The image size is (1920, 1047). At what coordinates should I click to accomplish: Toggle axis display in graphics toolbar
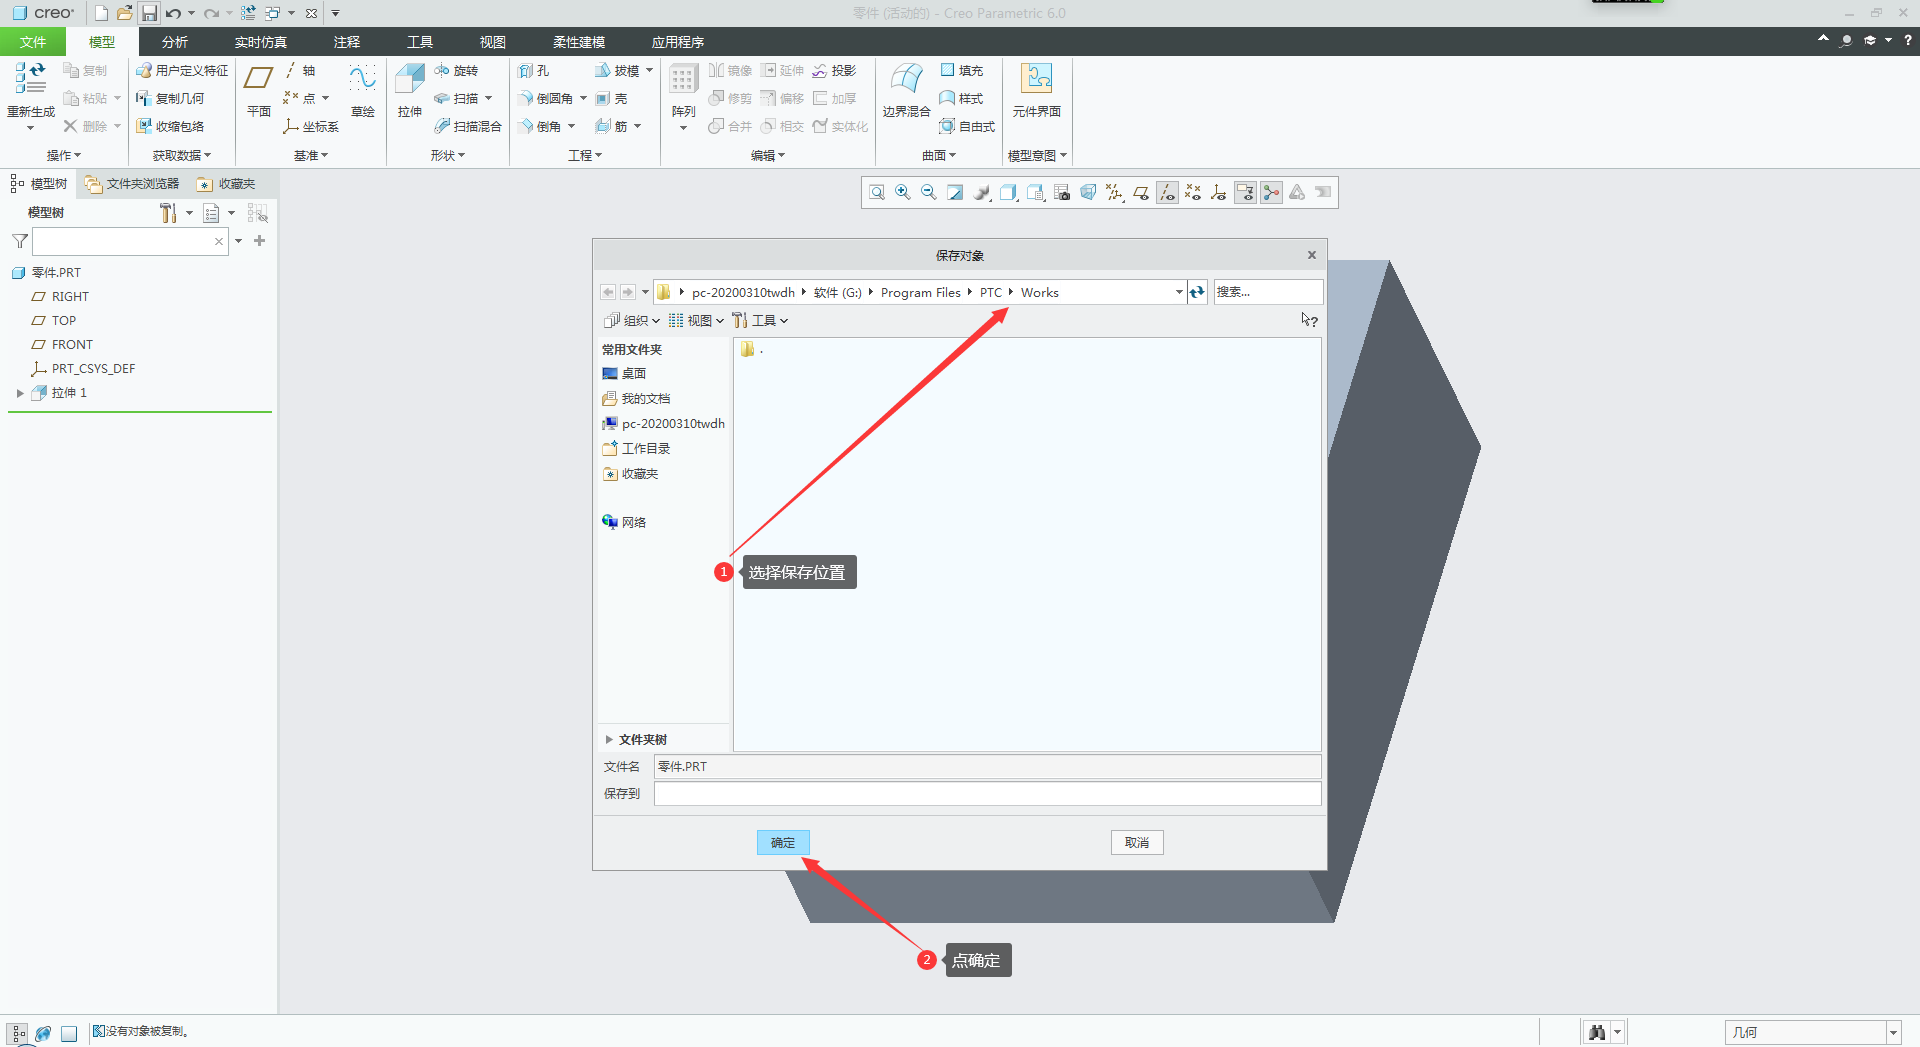(x=1167, y=193)
